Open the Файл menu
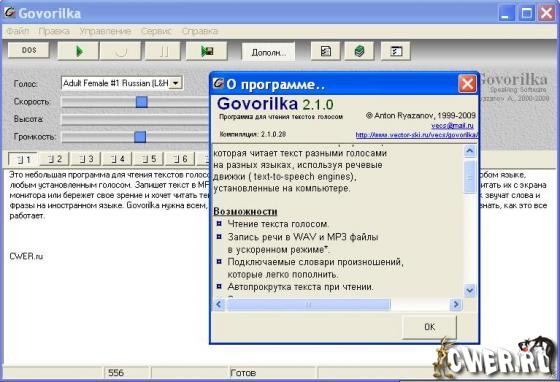 coord(18,31)
